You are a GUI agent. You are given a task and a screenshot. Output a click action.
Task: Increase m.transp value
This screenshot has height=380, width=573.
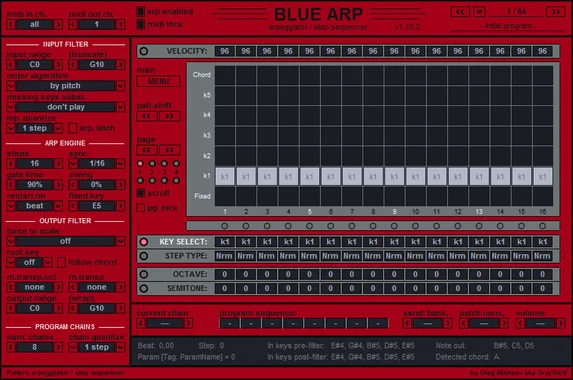pos(120,287)
